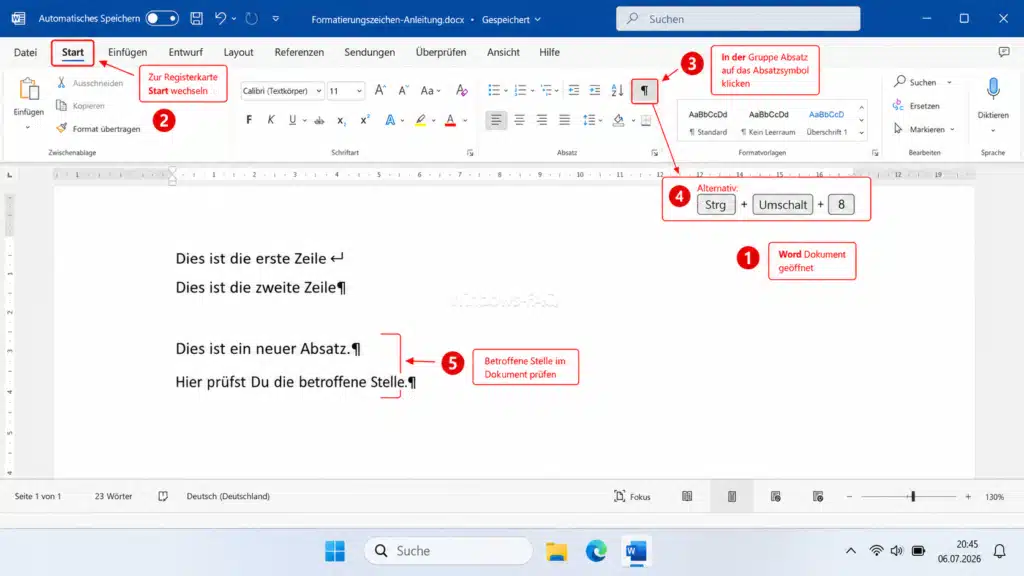The image size is (1024, 576).
Task: Click Deutsch (Deutschland) language status
Action: (x=228, y=496)
